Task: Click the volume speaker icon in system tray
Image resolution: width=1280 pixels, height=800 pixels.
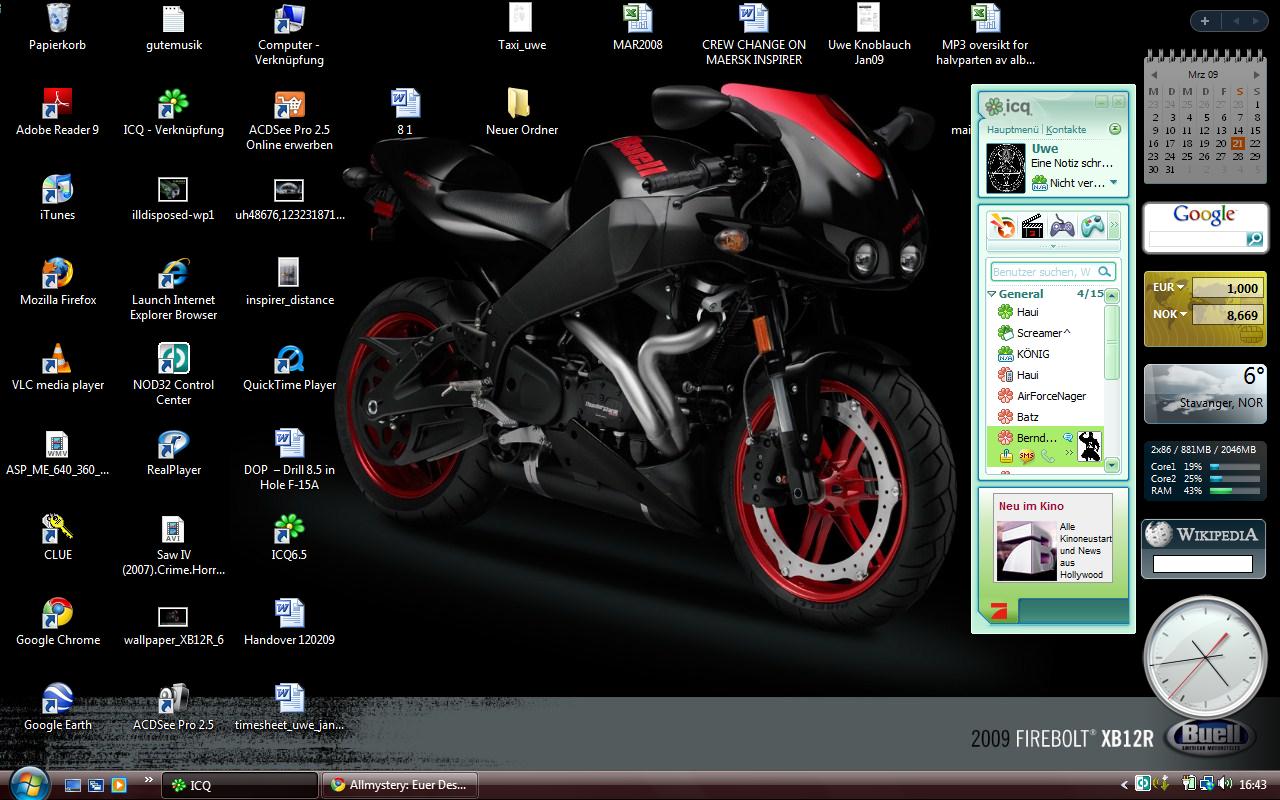Action: (1224, 784)
